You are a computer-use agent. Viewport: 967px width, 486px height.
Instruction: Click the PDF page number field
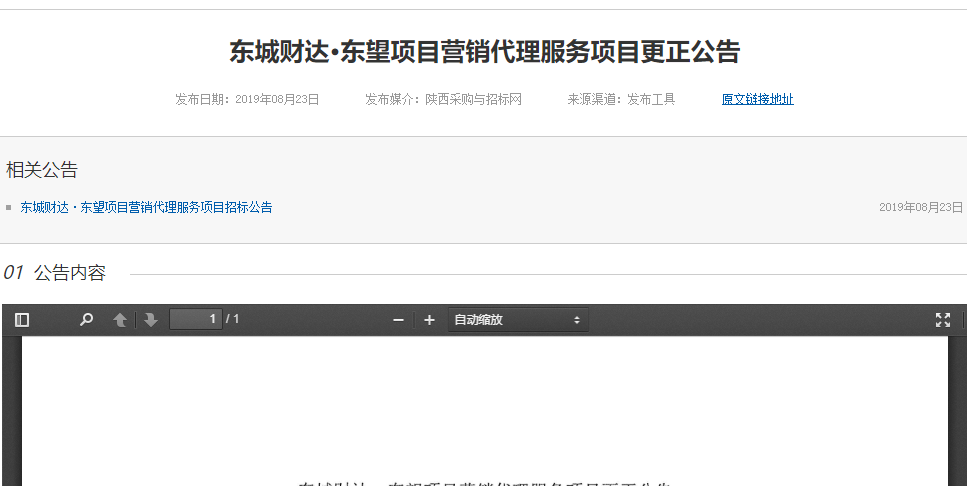coord(196,320)
